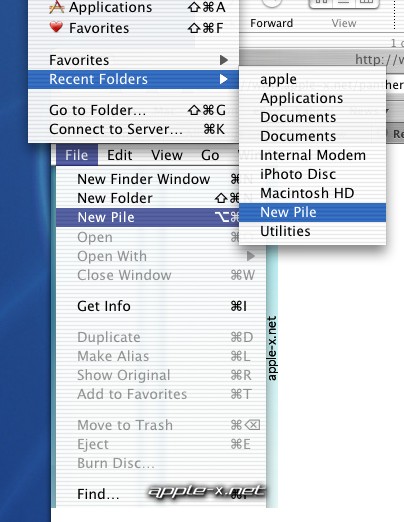The width and height of the screenshot is (404, 522).
Task: Expand the Open With submenu arrow
Action: pyautogui.click(x=251, y=256)
